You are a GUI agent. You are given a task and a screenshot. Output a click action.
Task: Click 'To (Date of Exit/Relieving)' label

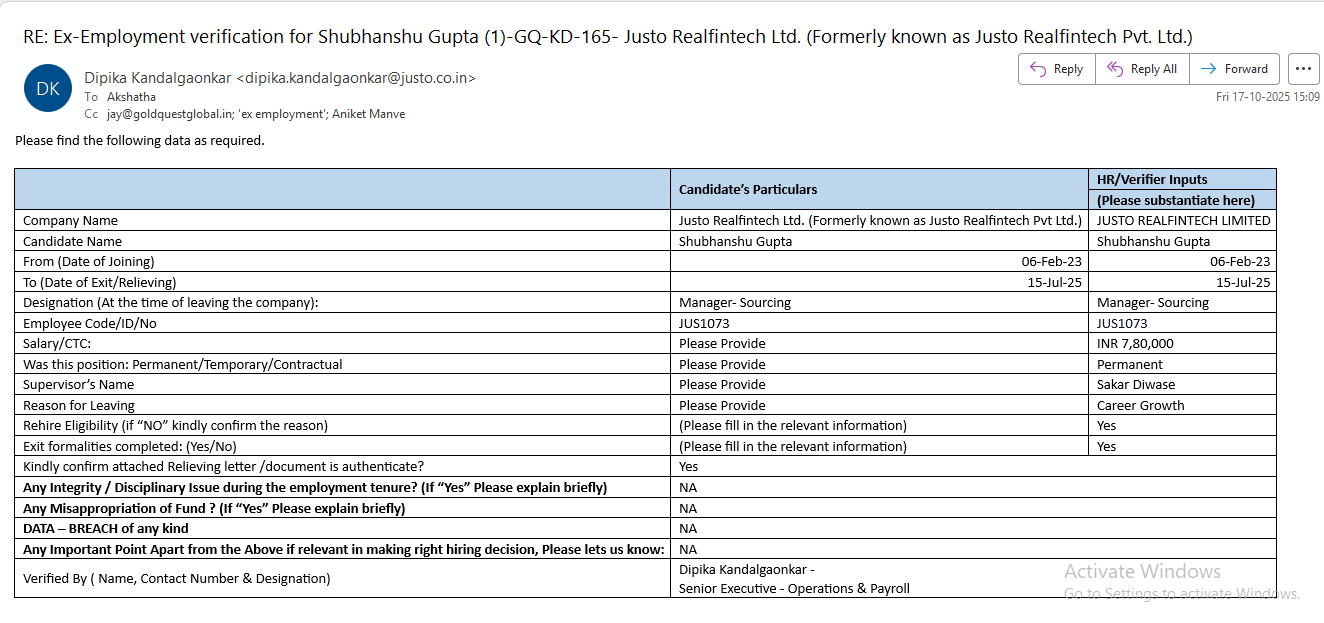[99, 282]
